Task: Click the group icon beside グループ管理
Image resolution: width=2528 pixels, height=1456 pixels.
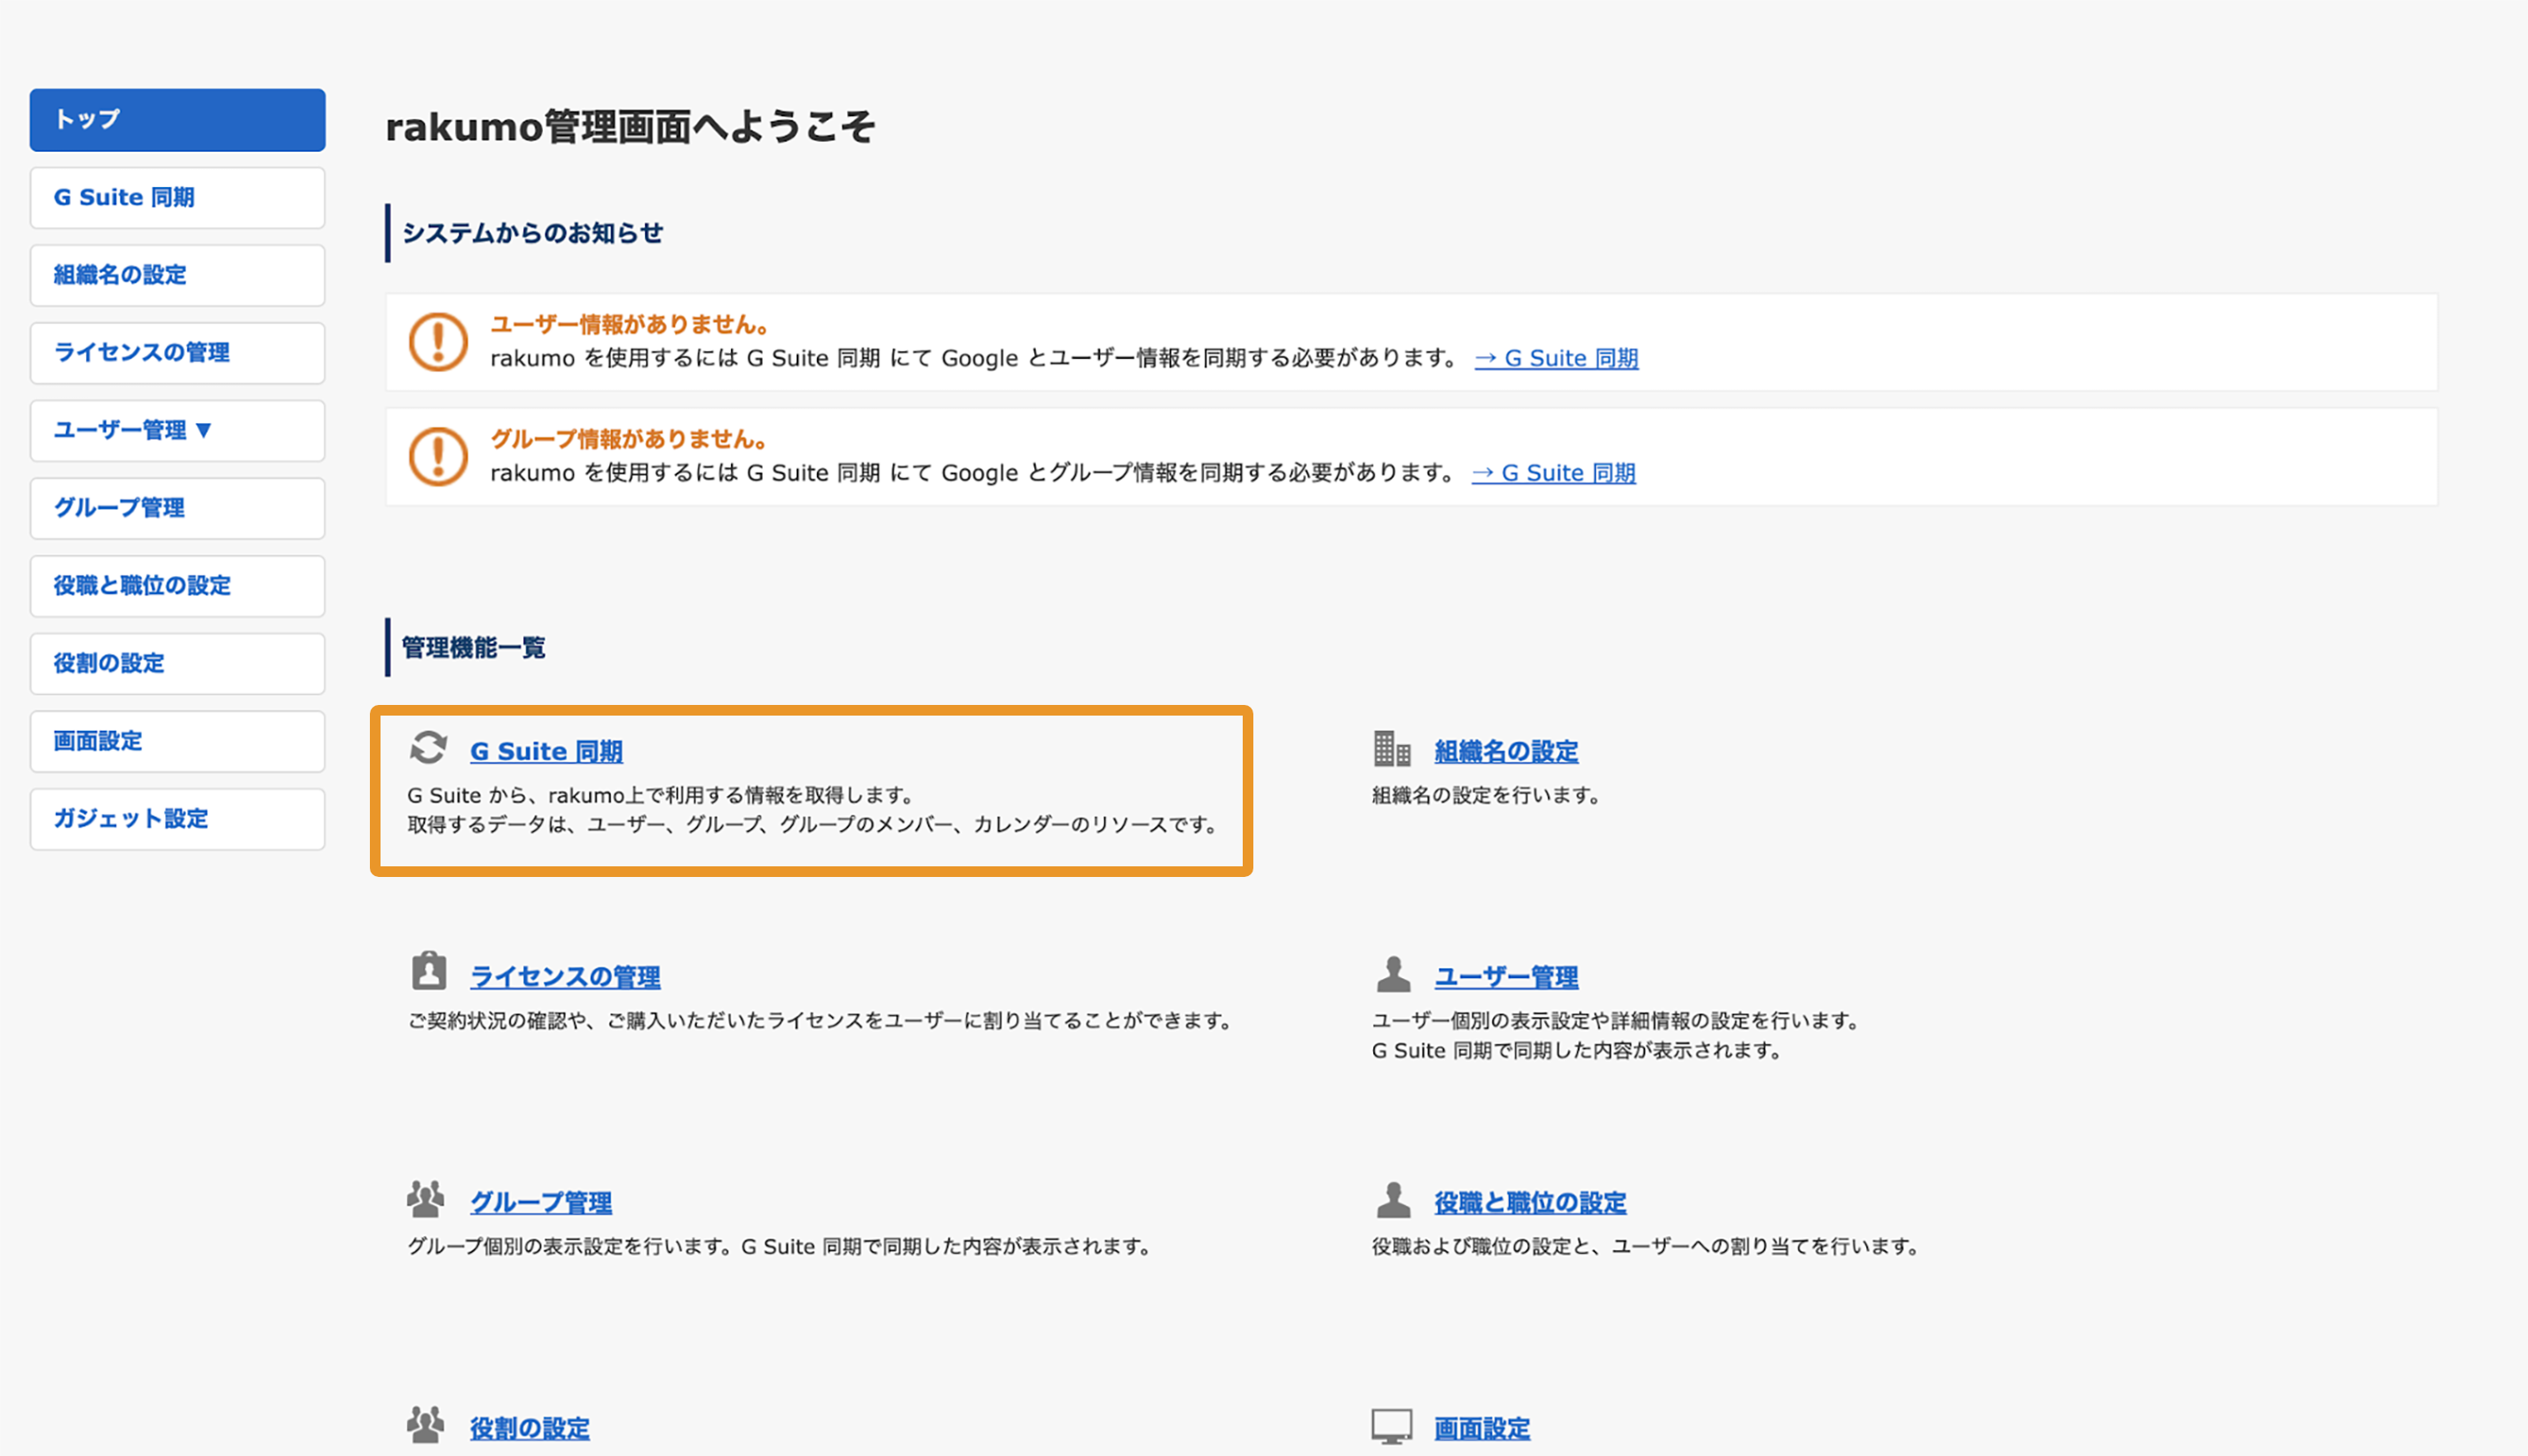Action: (426, 1199)
